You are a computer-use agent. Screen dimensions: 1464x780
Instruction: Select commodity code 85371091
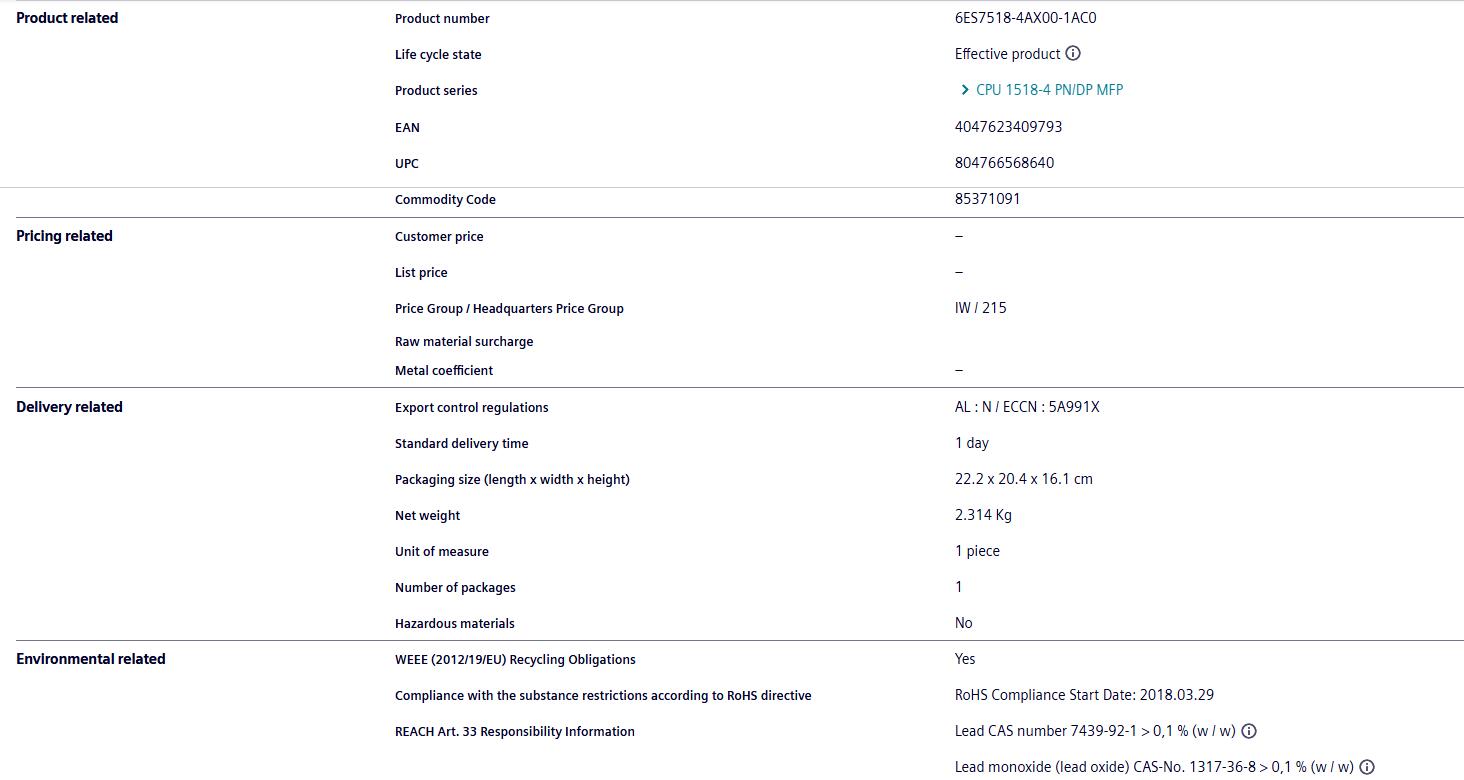pos(987,199)
